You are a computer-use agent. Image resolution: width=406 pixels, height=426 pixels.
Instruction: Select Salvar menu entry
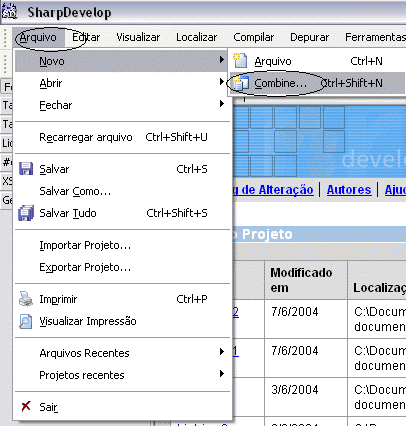(x=121, y=169)
